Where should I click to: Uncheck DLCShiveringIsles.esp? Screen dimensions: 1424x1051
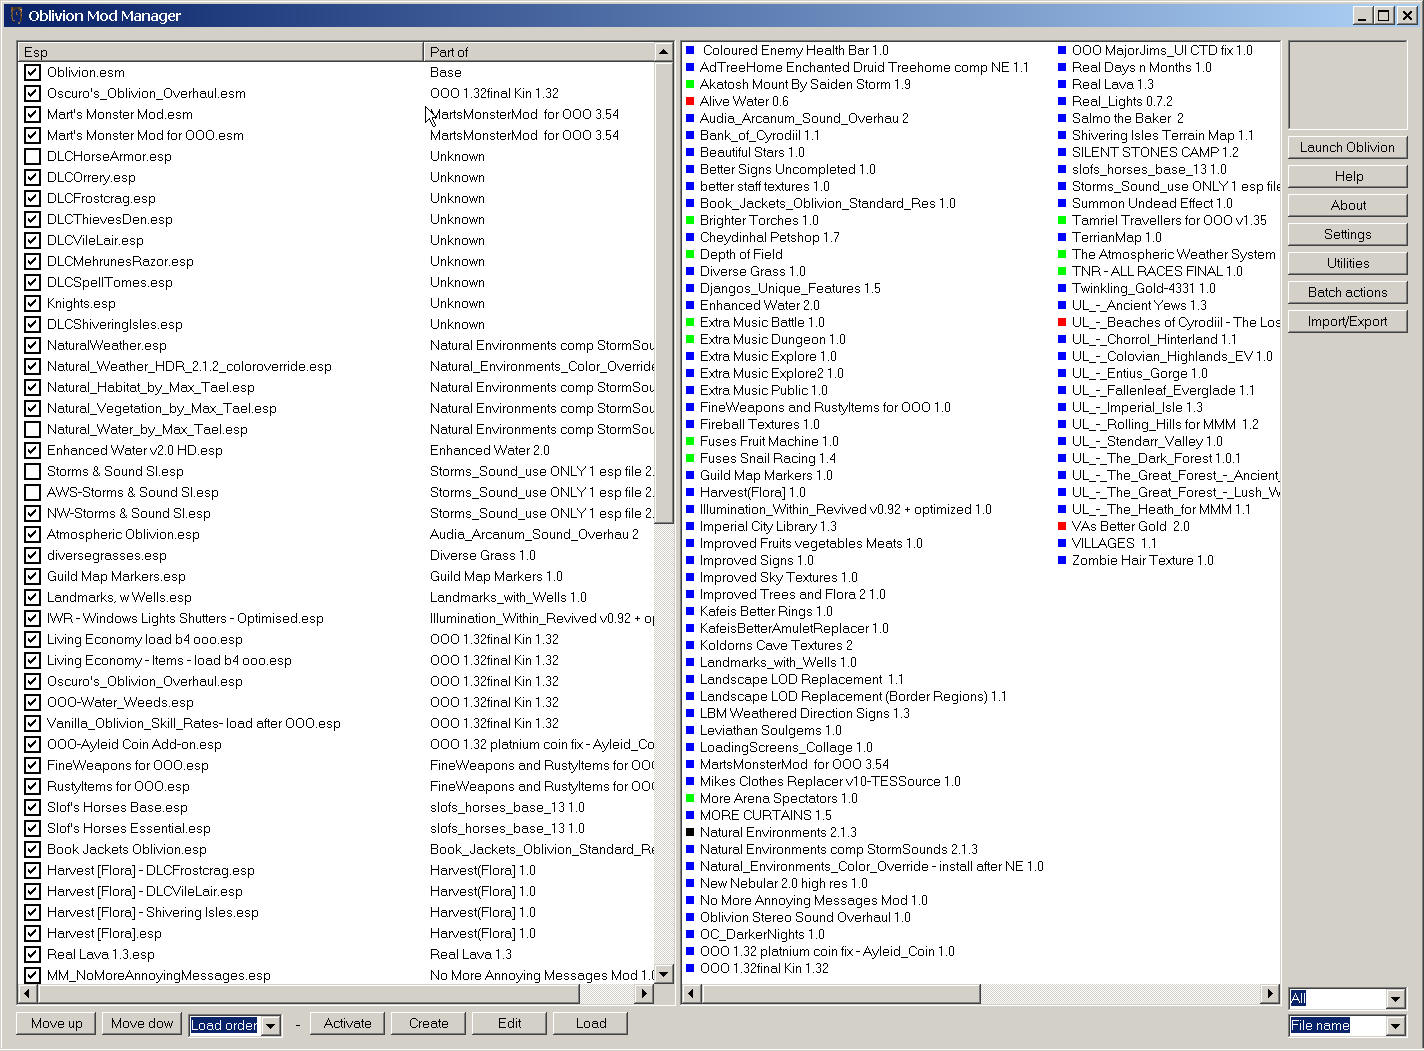point(32,324)
